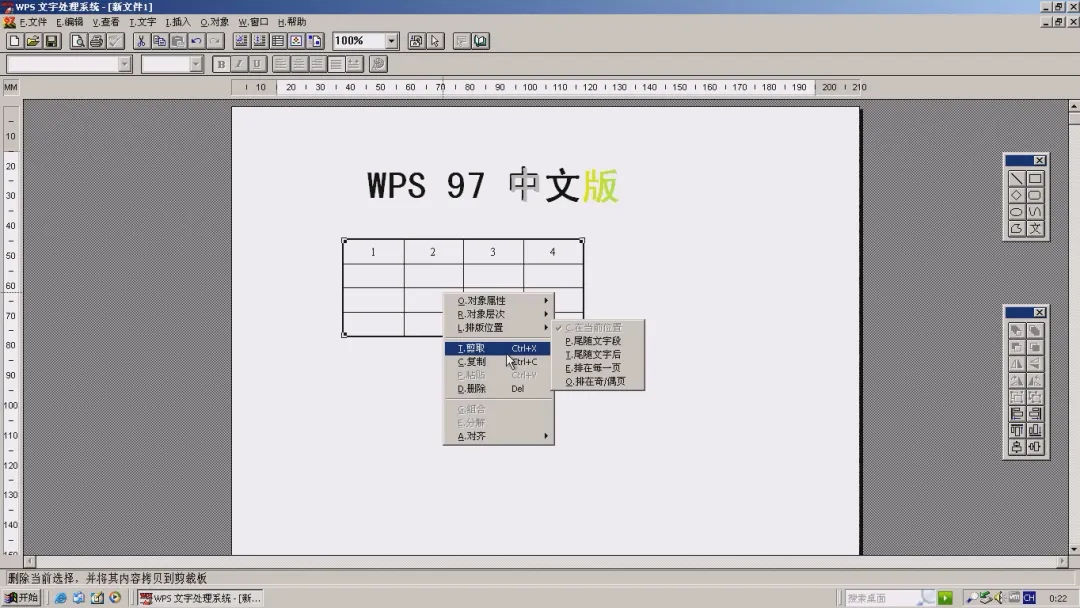The height and width of the screenshot is (608, 1080).
Task: Expand the 对齐 submenu
Action: pos(498,437)
